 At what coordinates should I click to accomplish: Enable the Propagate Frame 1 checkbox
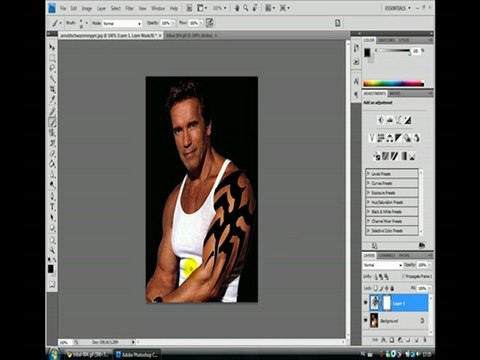403,276
